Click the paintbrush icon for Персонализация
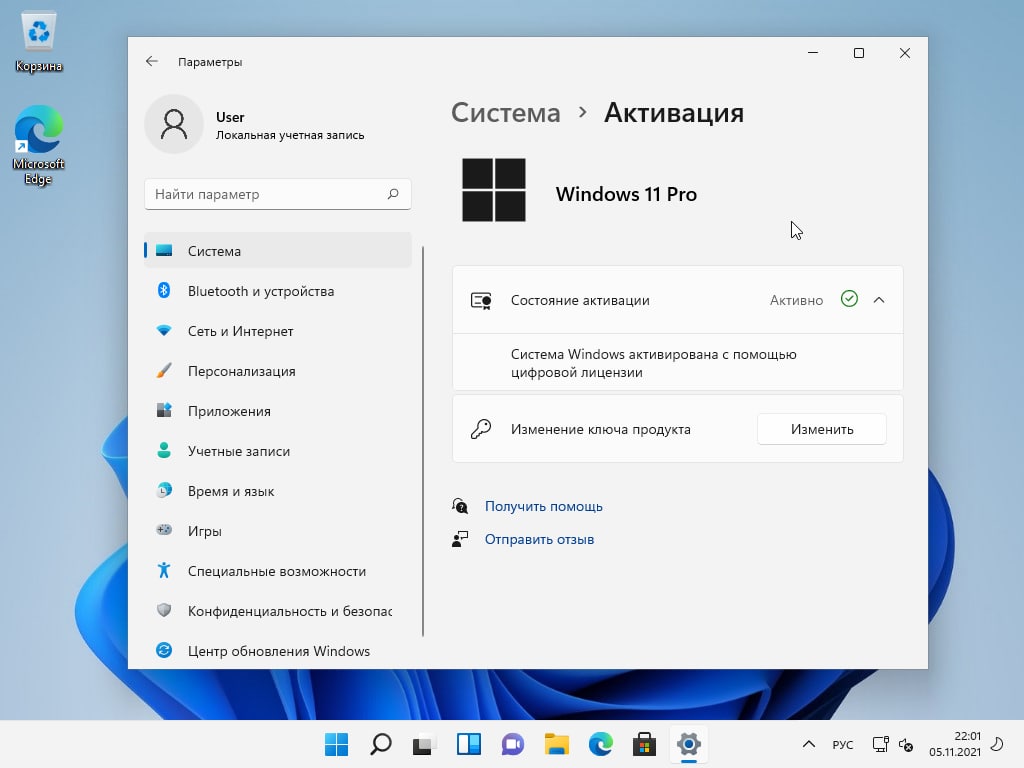This screenshot has width=1024, height=768. [x=164, y=370]
